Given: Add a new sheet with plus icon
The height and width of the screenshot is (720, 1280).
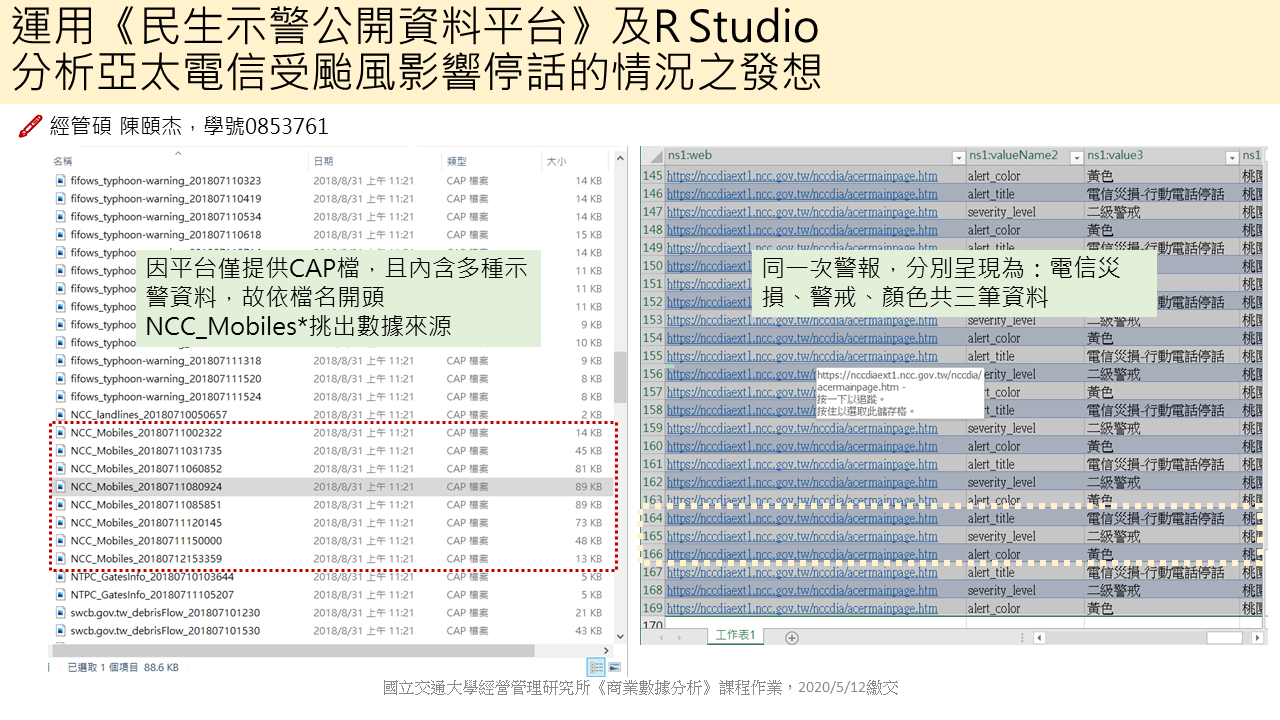Looking at the screenshot, I should pyautogui.click(x=792, y=637).
